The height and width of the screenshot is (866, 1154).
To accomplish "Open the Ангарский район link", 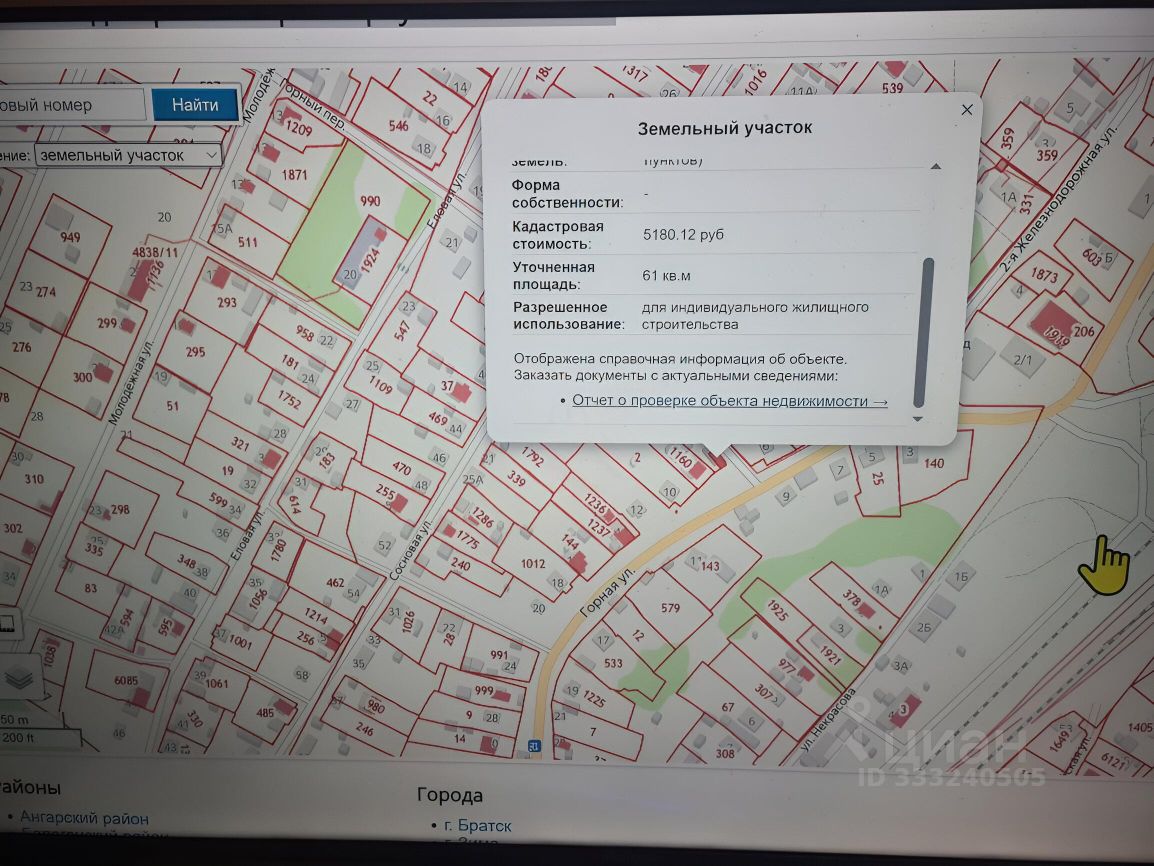I will pyautogui.click(x=84, y=817).
